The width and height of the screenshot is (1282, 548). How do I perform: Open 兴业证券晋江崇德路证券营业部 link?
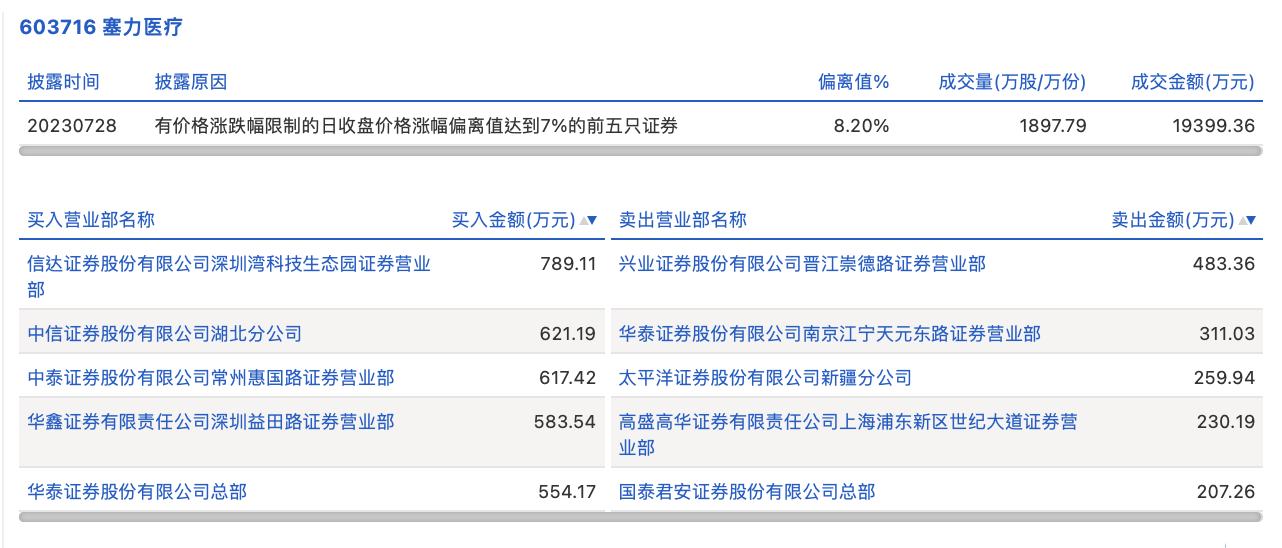tap(802, 264)
